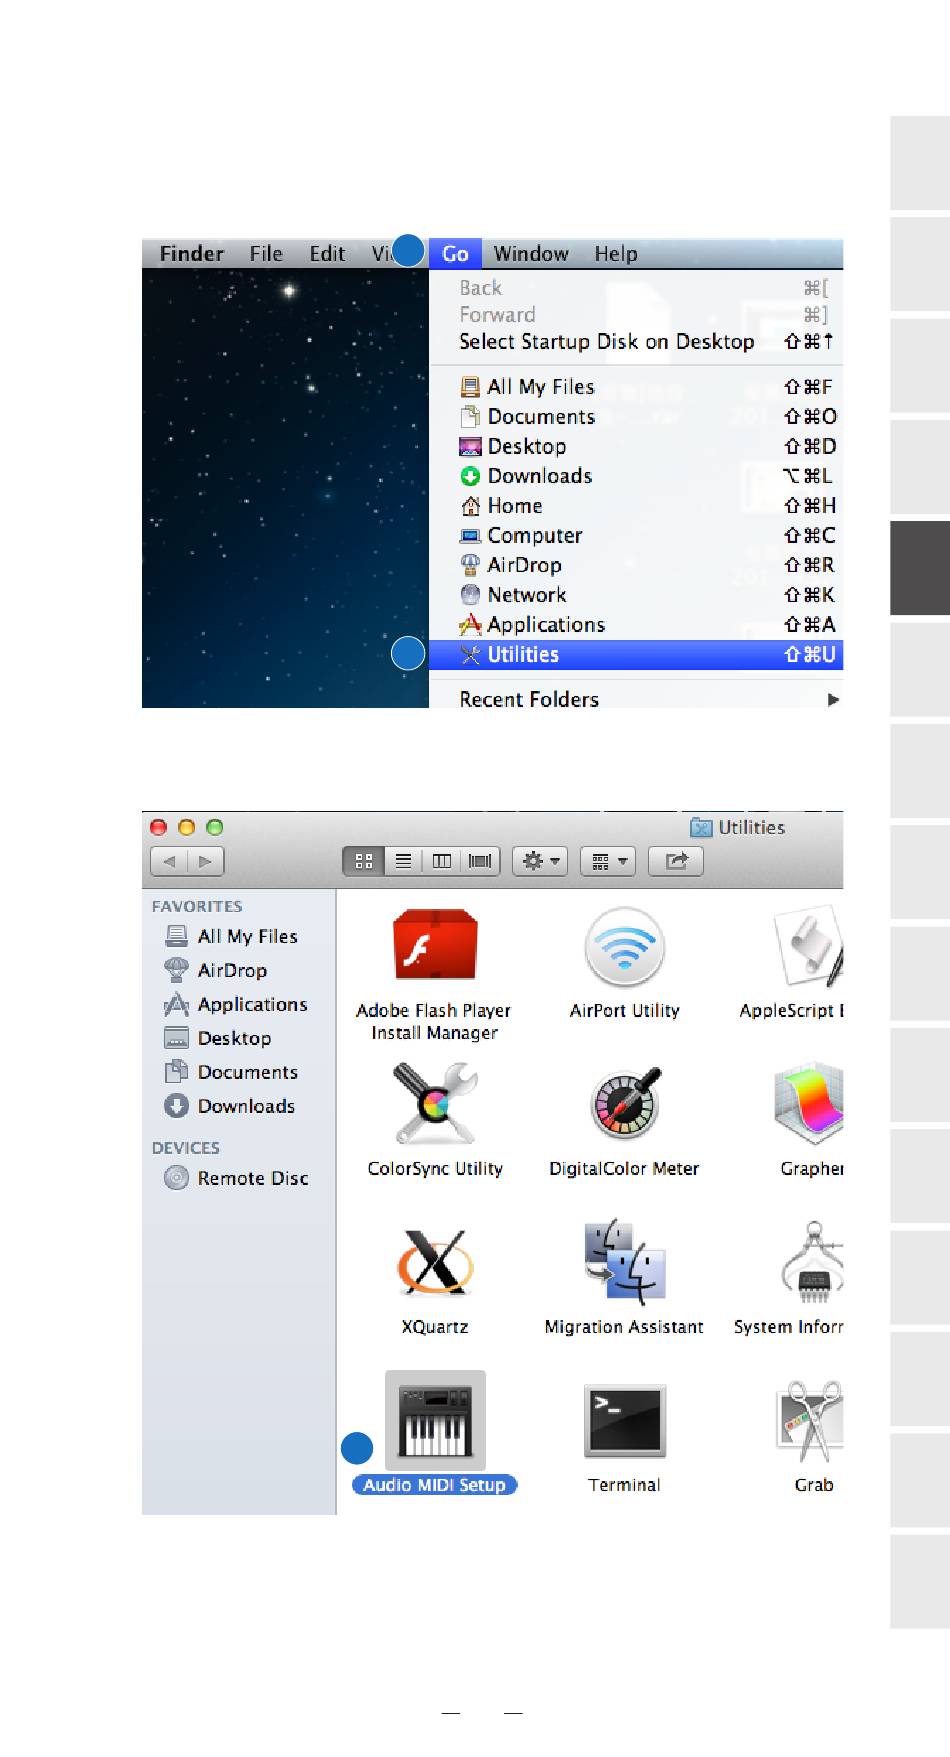Click the System Information icon
Image resolution: width=950 pixels, height=1757 pixels.
click(813, 1262)
